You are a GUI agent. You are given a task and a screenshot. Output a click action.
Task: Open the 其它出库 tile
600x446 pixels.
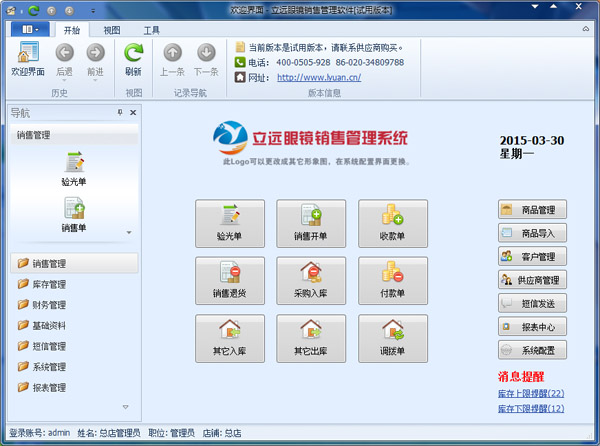click(x=311, y=339)
